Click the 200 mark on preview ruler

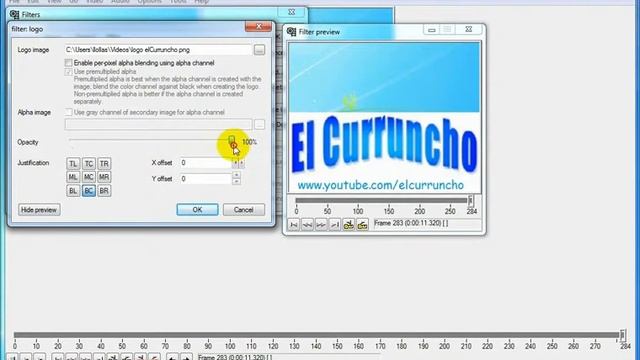420,211
